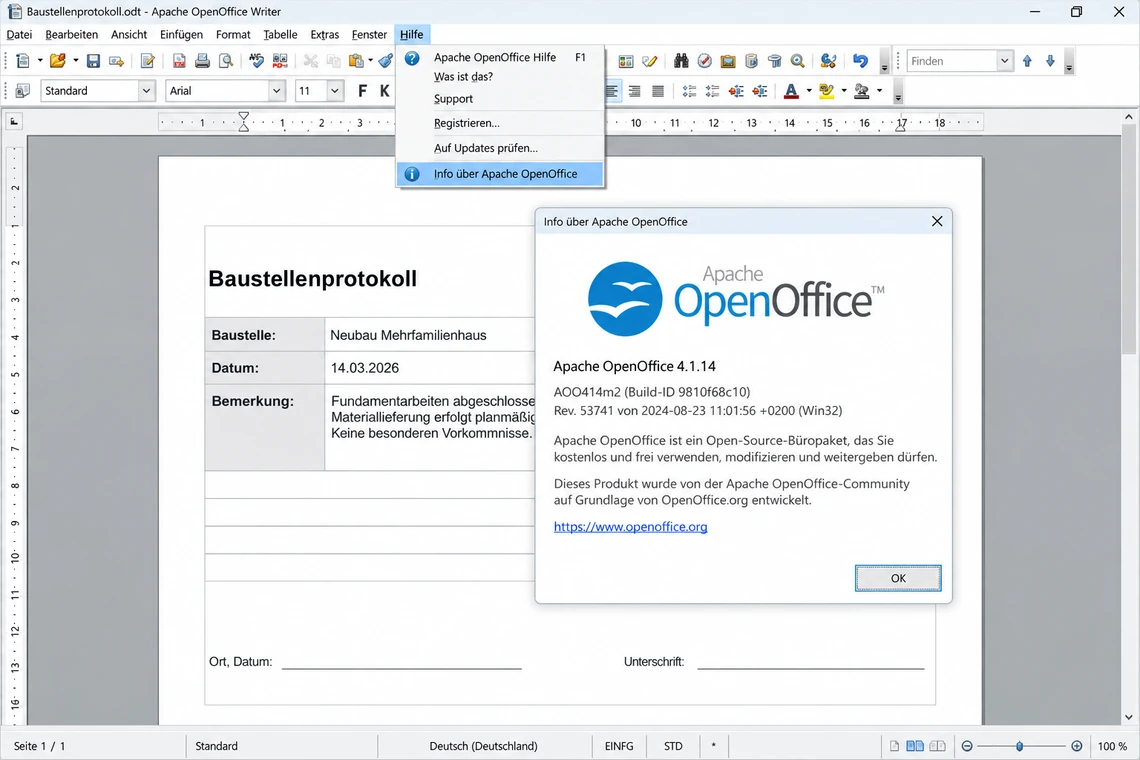Click the Paste clipboard icon
Viewport: 1140px width, 760px height.
click(356, 61)
